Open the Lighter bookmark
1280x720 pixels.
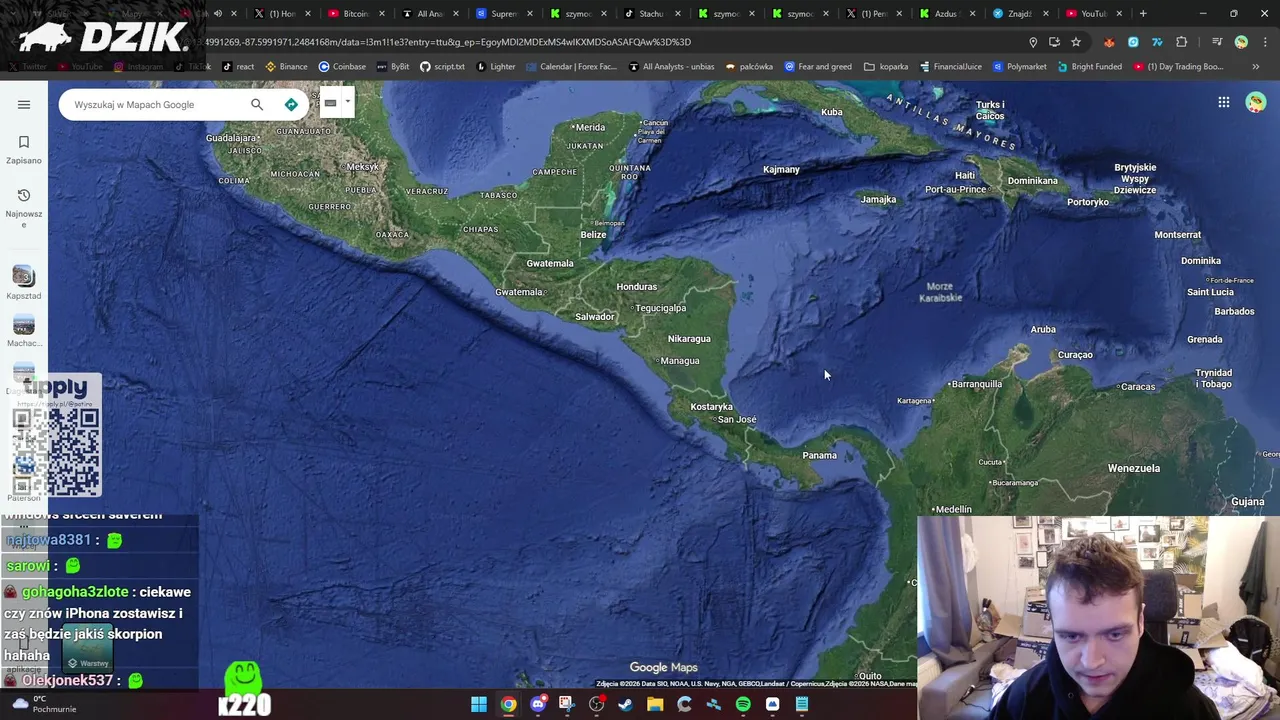tap(496, 67)
